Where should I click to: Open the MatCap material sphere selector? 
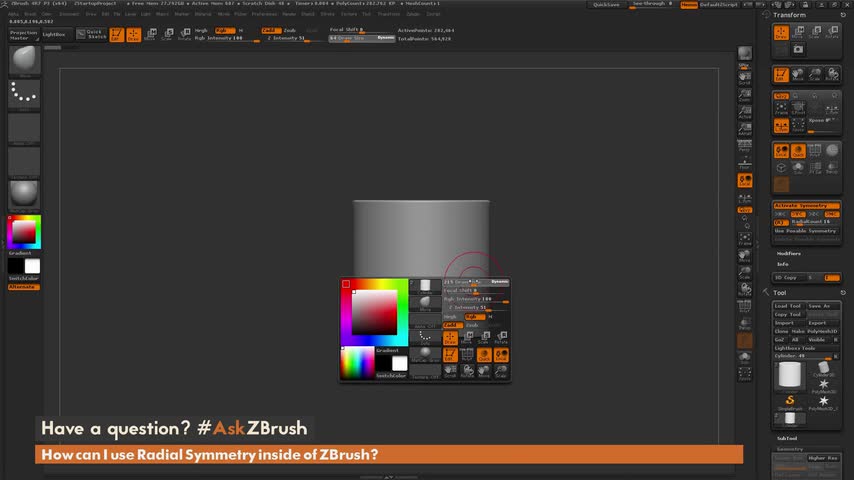pyautogui.click(x=24, y=195)
